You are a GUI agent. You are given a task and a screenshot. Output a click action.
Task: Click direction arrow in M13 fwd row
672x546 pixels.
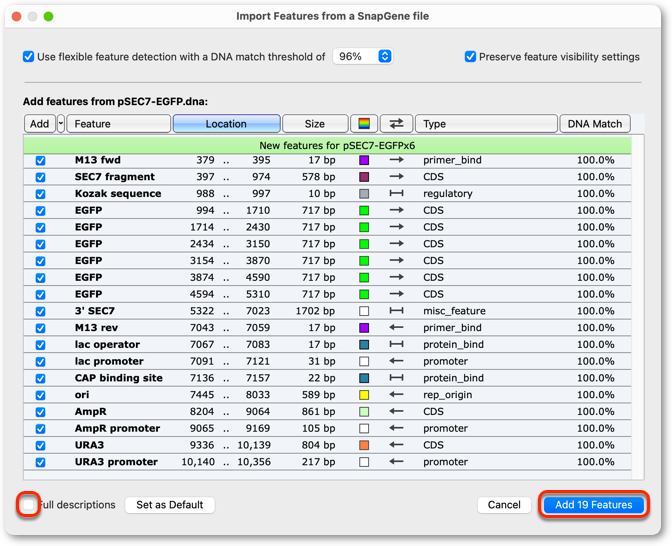396,160
